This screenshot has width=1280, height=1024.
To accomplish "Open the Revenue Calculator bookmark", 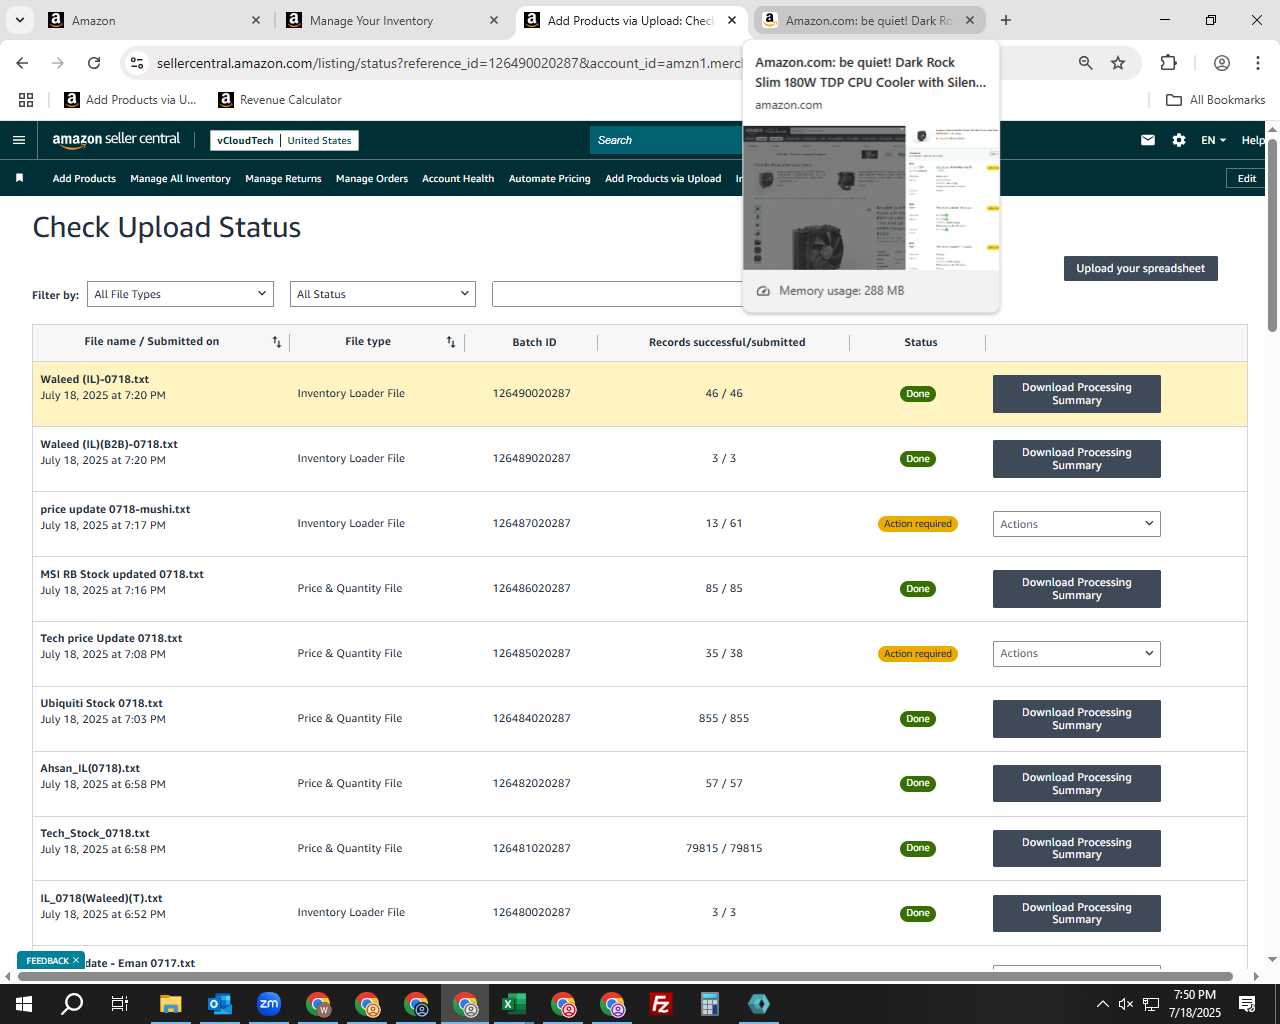I will click(280, 100).
